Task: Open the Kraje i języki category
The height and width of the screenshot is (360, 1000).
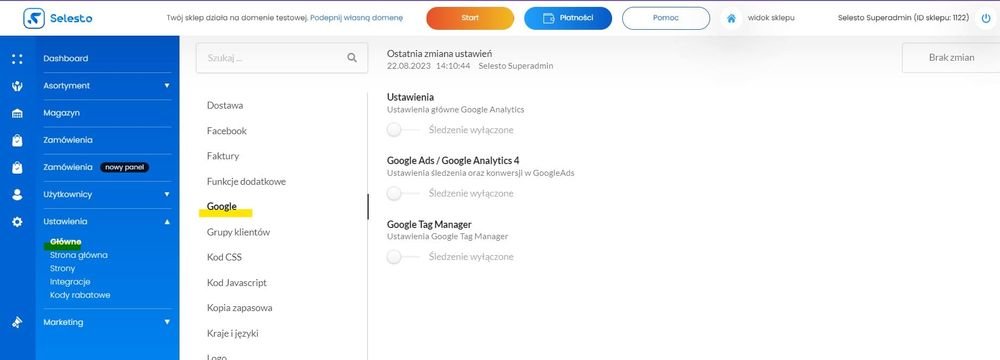Action: click(x=232, y=333)
